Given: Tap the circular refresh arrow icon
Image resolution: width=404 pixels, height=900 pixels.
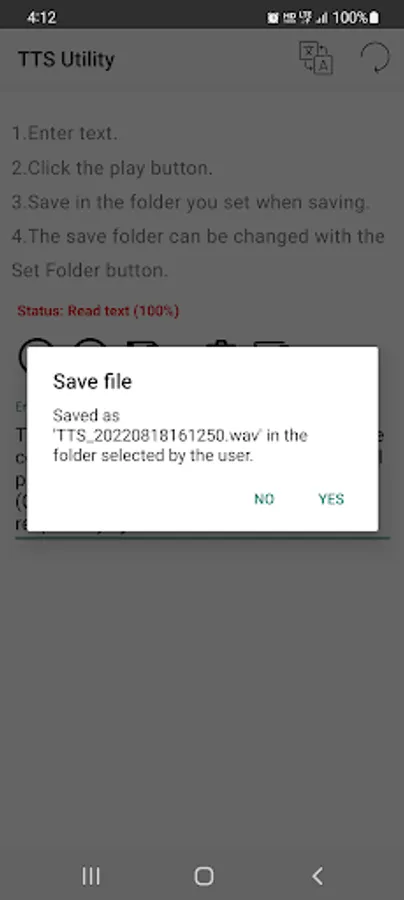Looking at the screenshot, I should click(x=375, y=57).
